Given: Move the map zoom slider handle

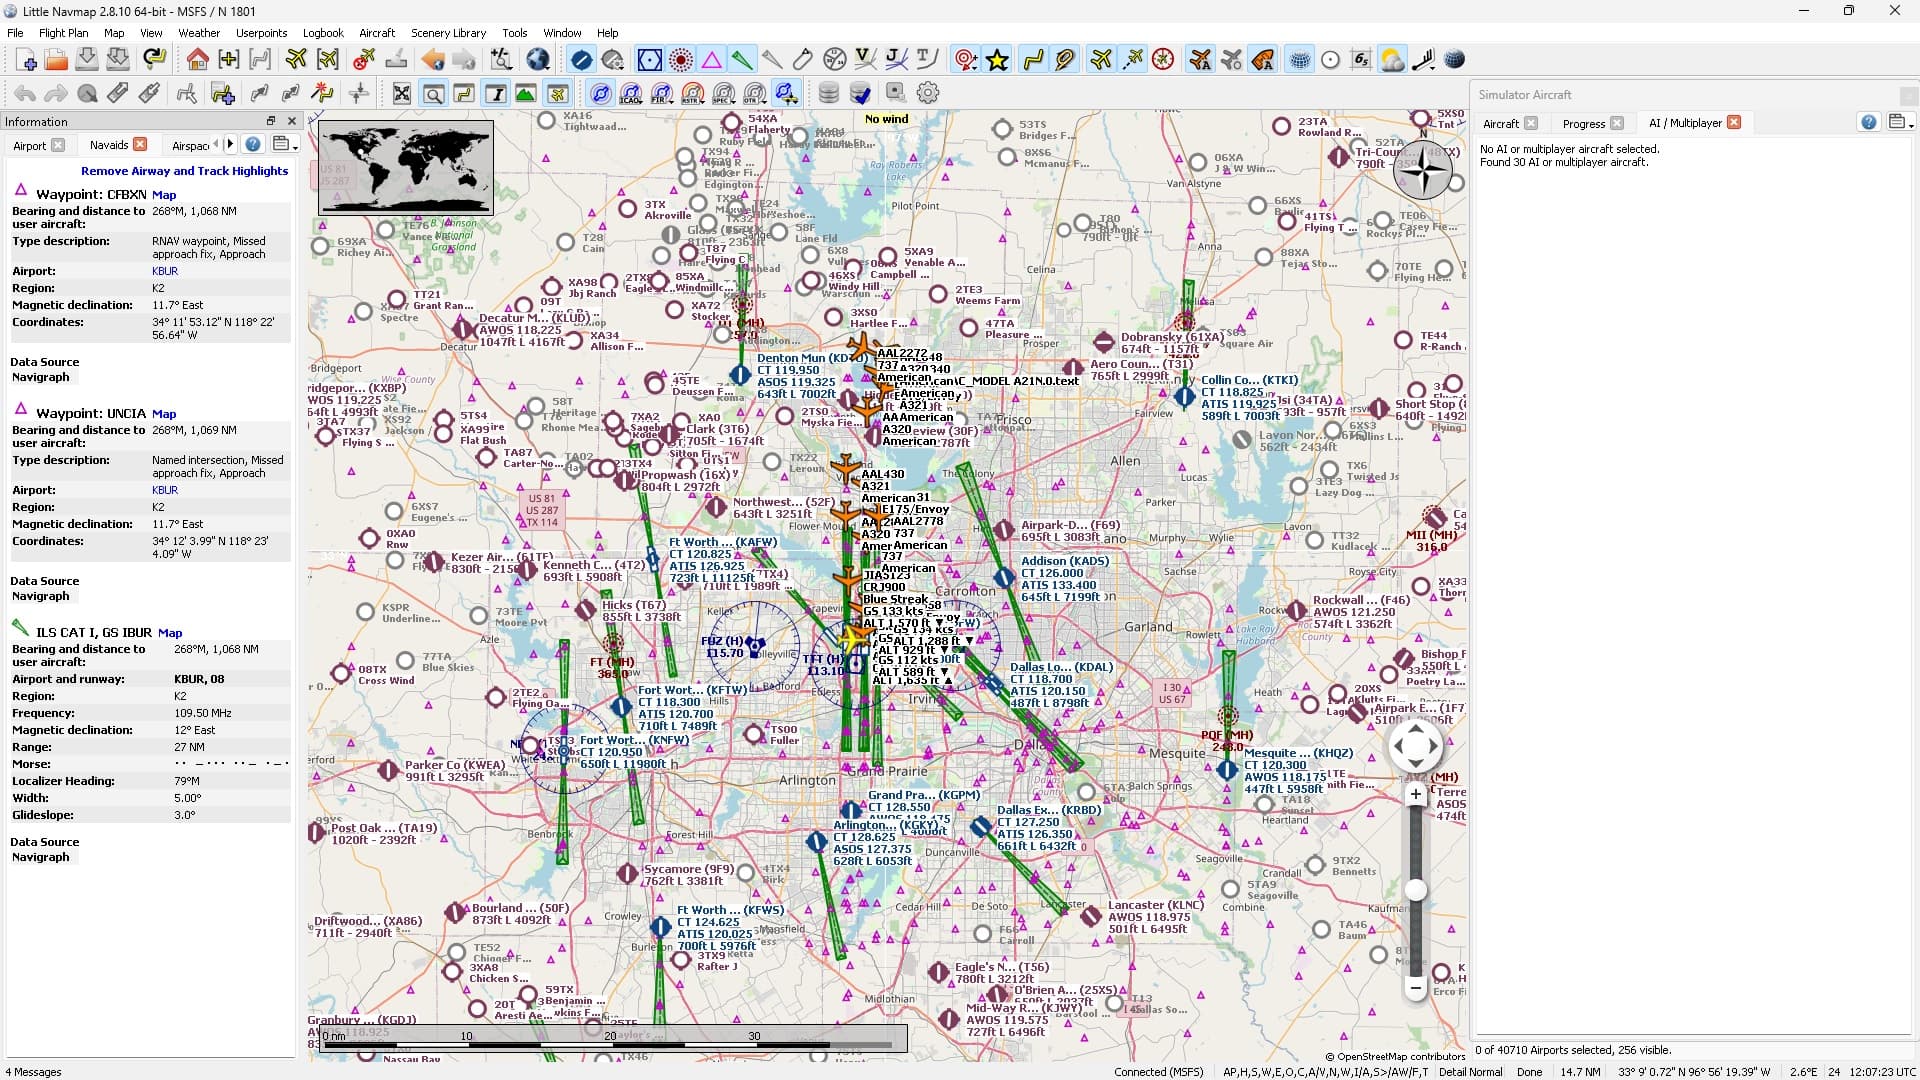Looking at the screenshot, I should pos(1415,889).
